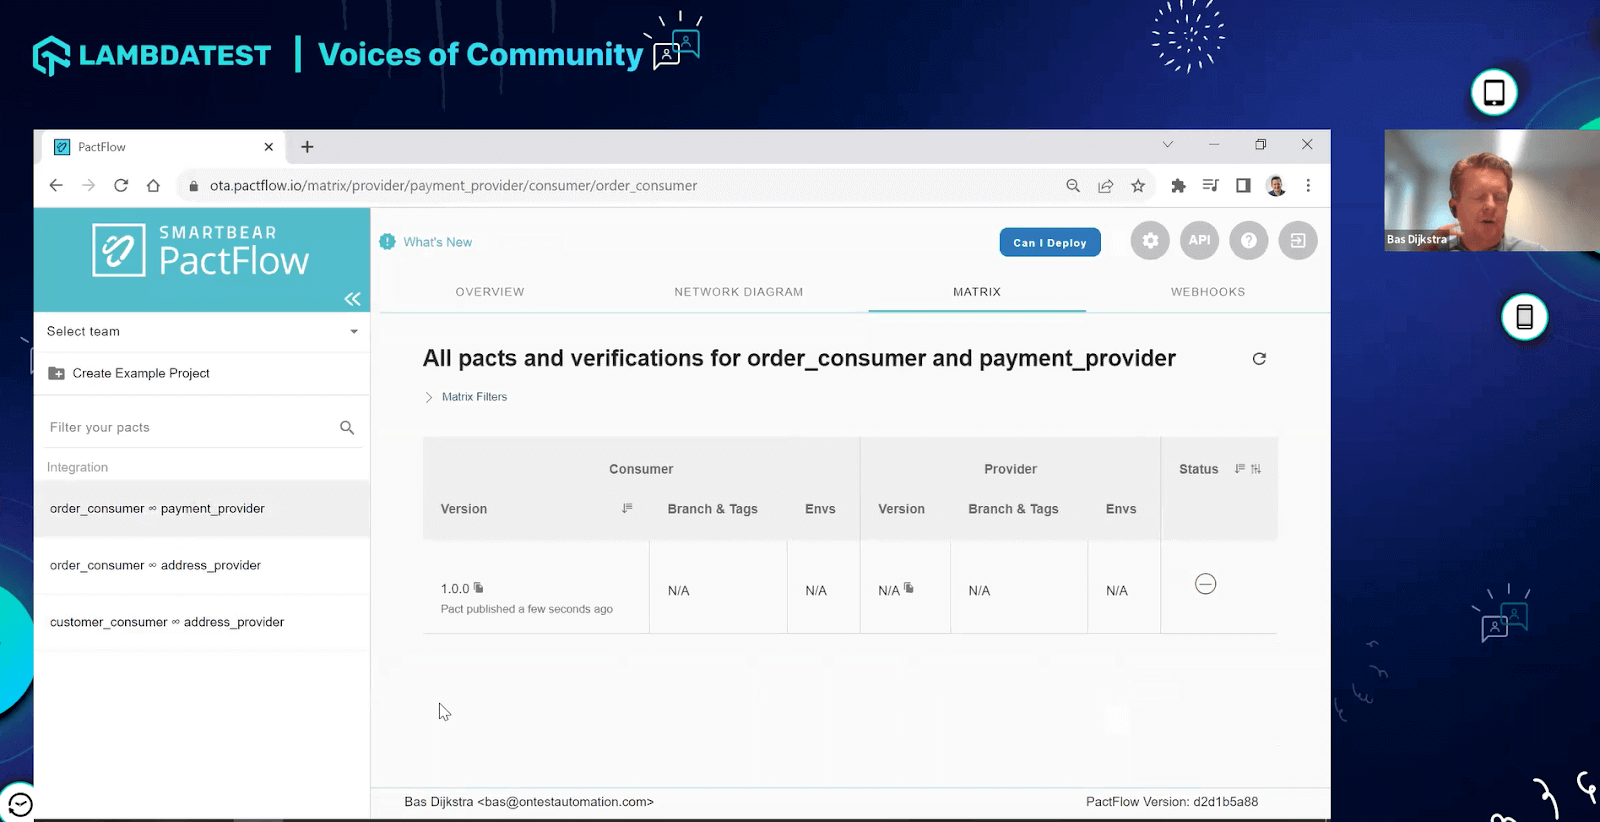Switch to the Network Diagram tab

738,292
